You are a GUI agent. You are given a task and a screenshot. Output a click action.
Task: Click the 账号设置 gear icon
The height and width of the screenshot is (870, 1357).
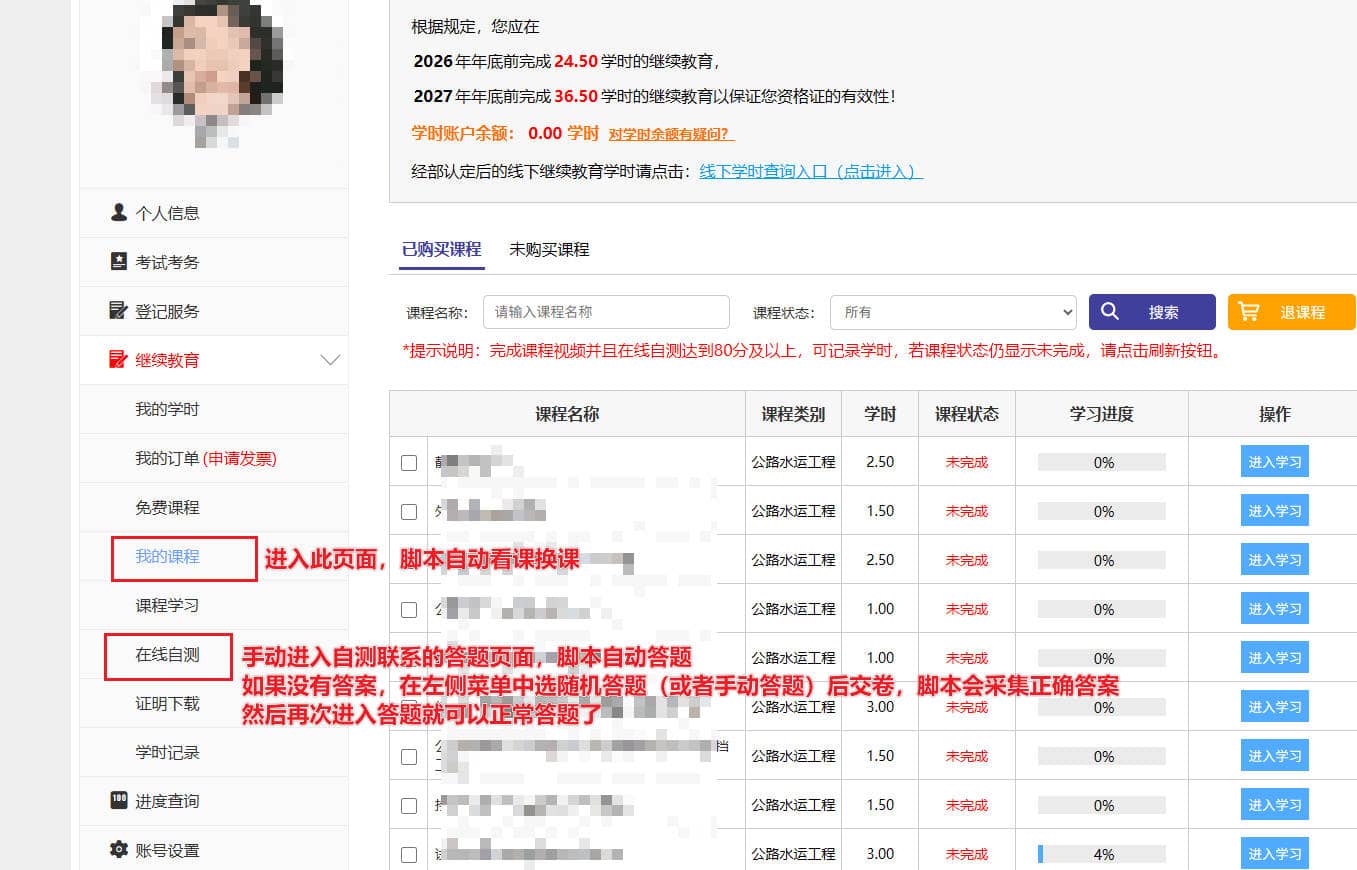[x=119, y=849]
